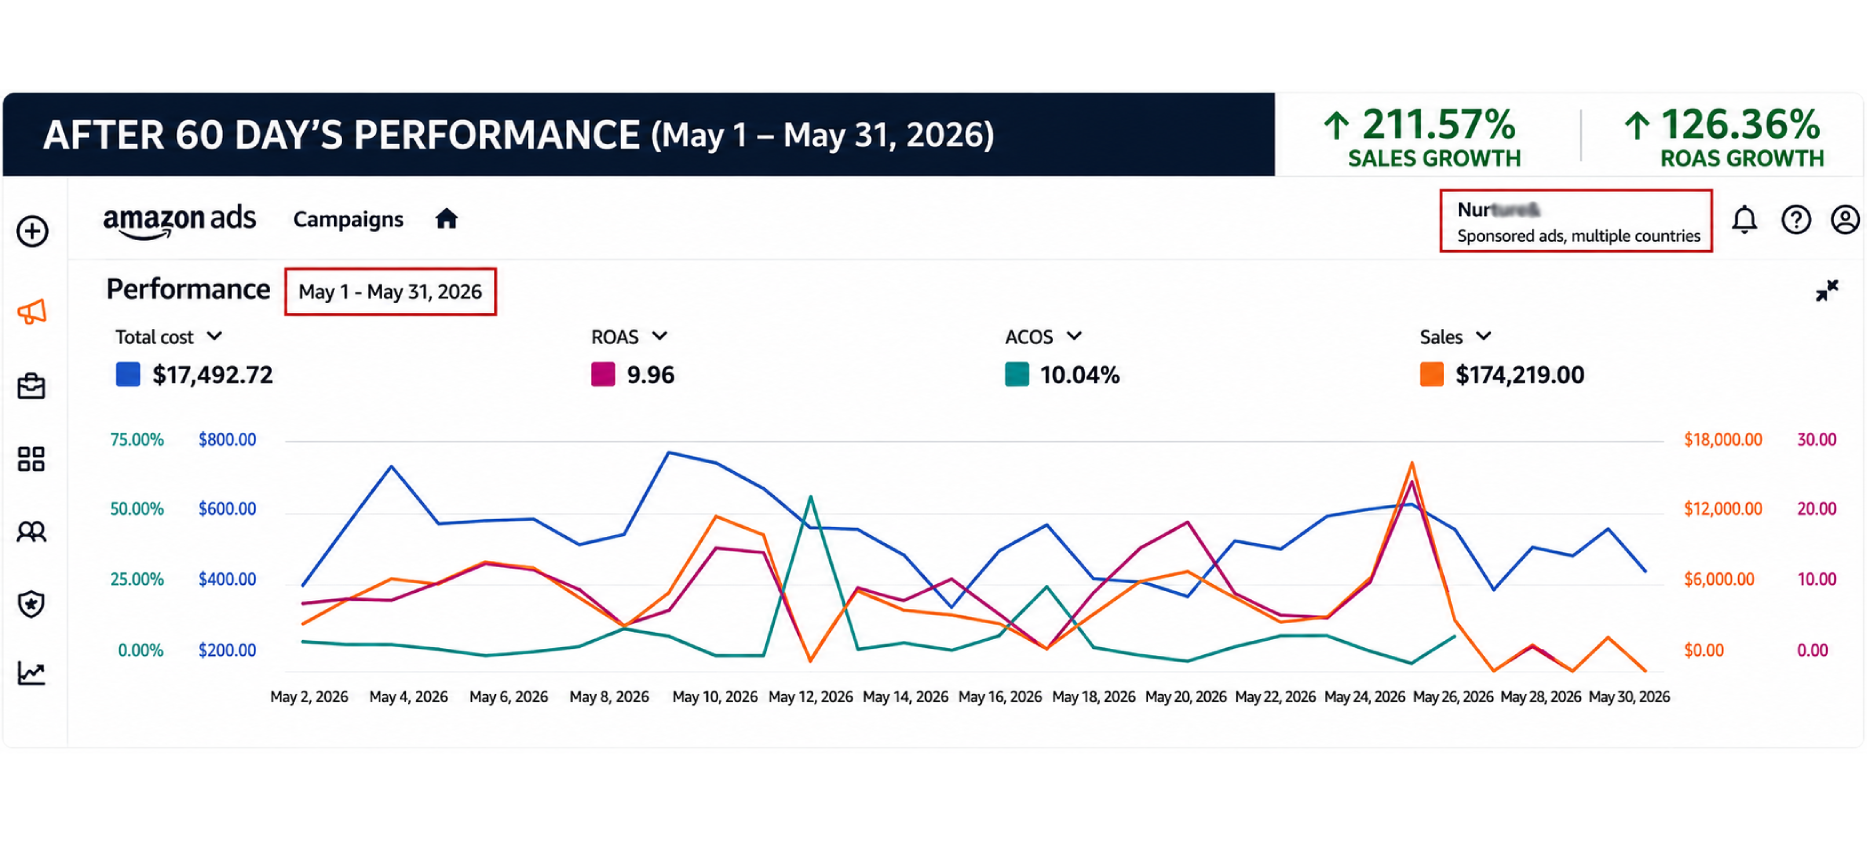Open the May 1 - May 31 date range picker
This screenshot has height=842, width=1867.
[x=390, y=292]
